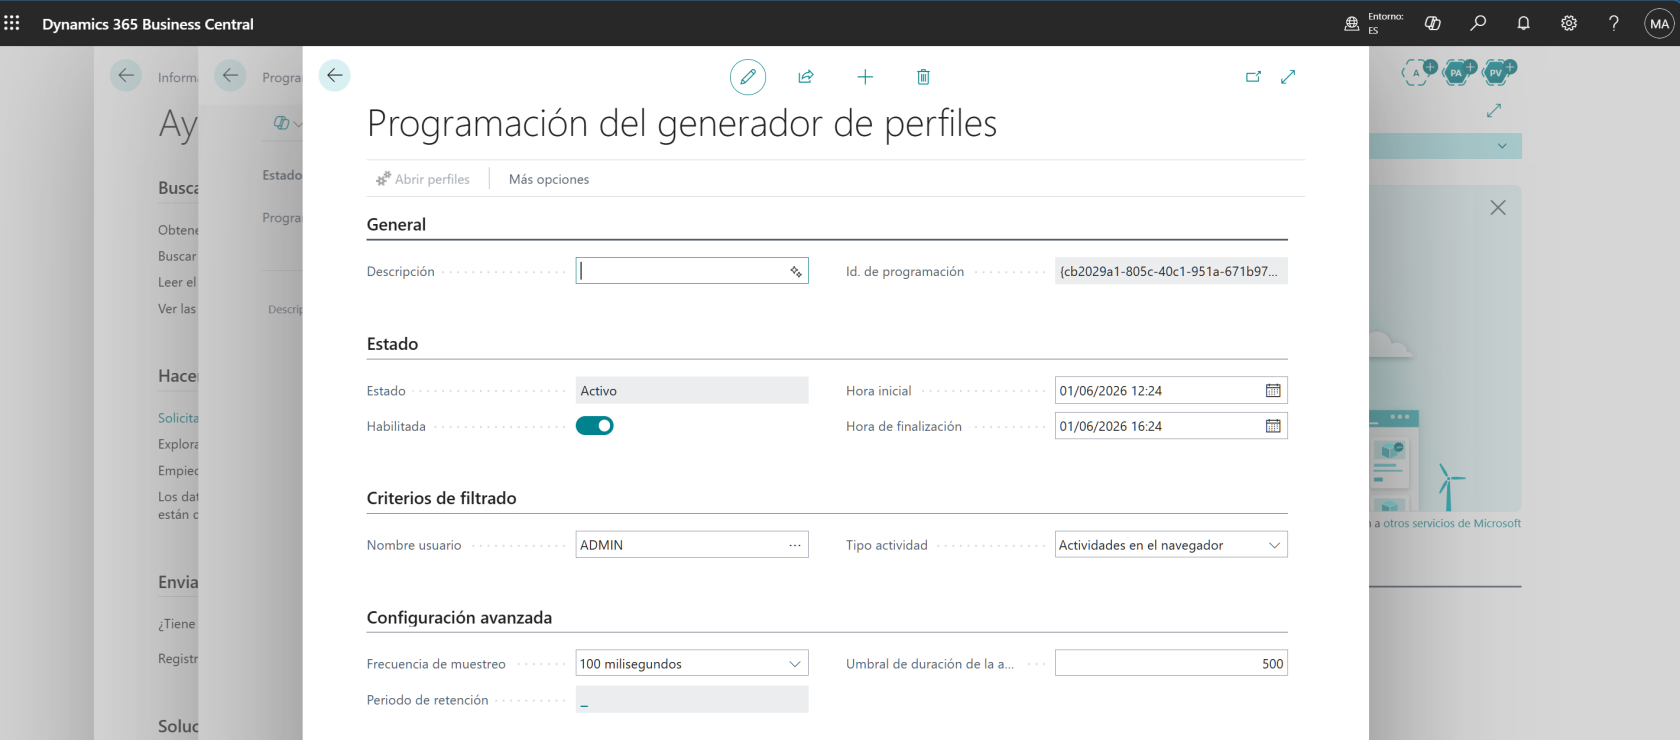Click the otros servicios de Microsoft link
The width and height of the screenshot is (1680, 740).
tap(1452, 523)
